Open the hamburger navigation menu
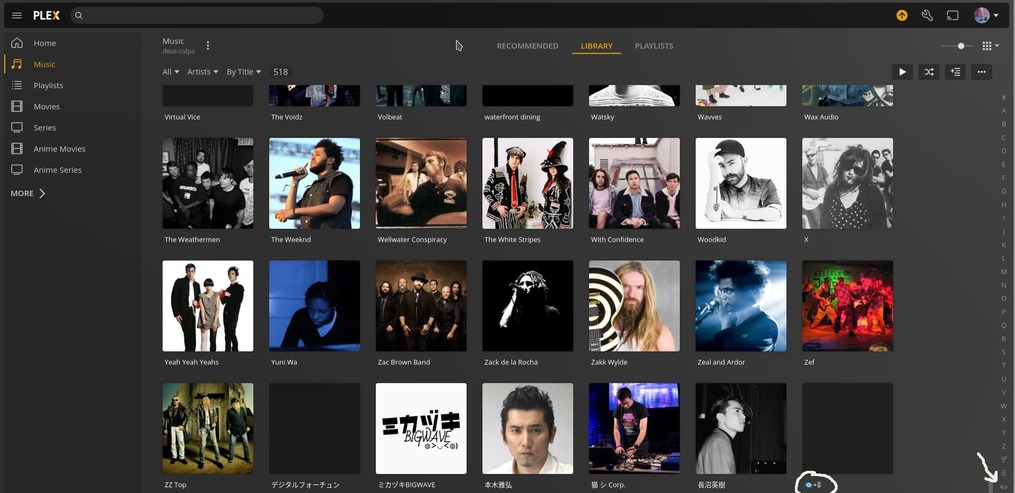This screenshot has width=1015, height=493. [17, 16]
